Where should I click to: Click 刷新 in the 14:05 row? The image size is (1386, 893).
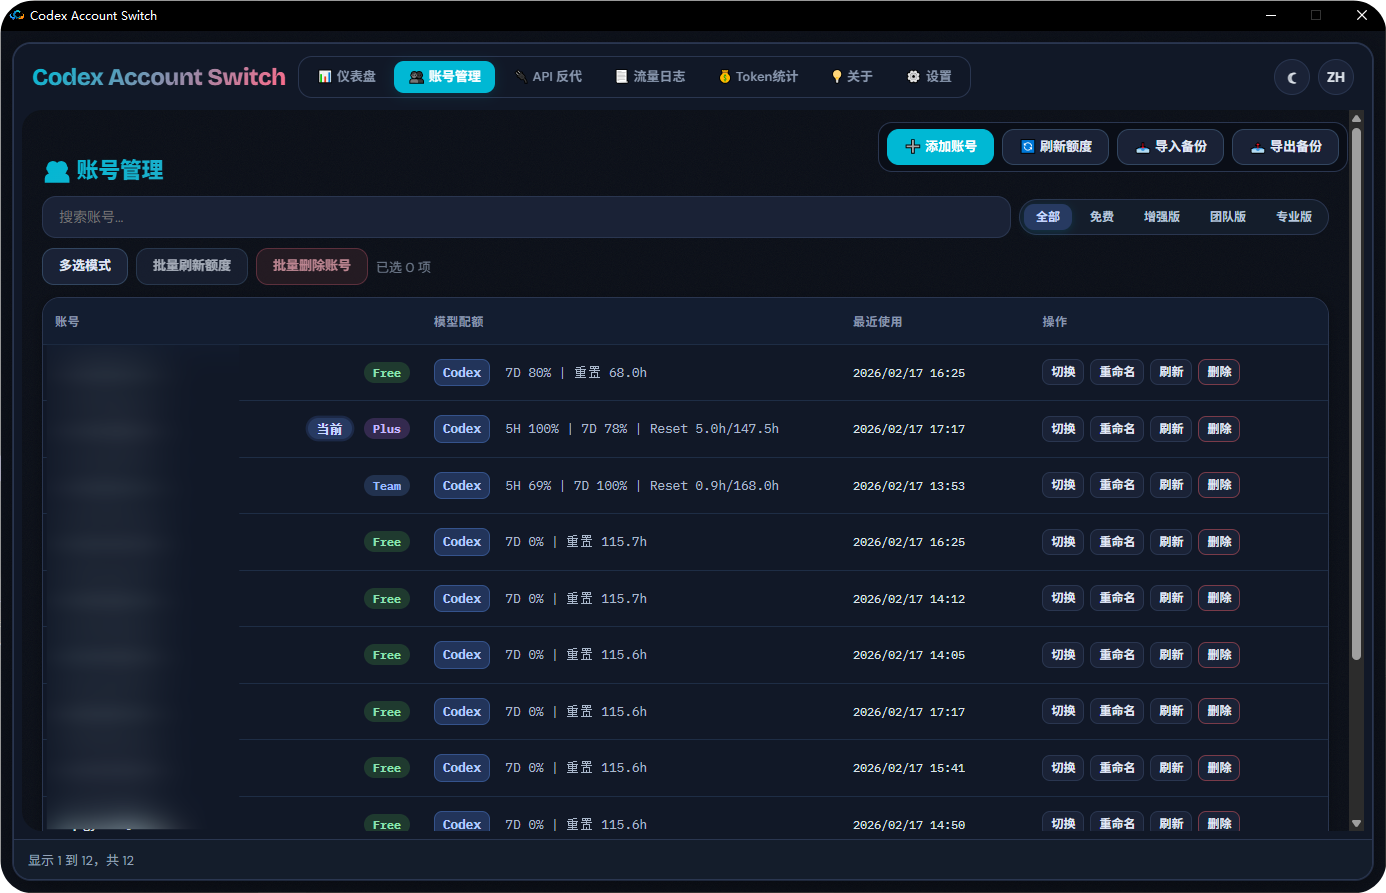pyautogui.click(x=1171, y=655)
